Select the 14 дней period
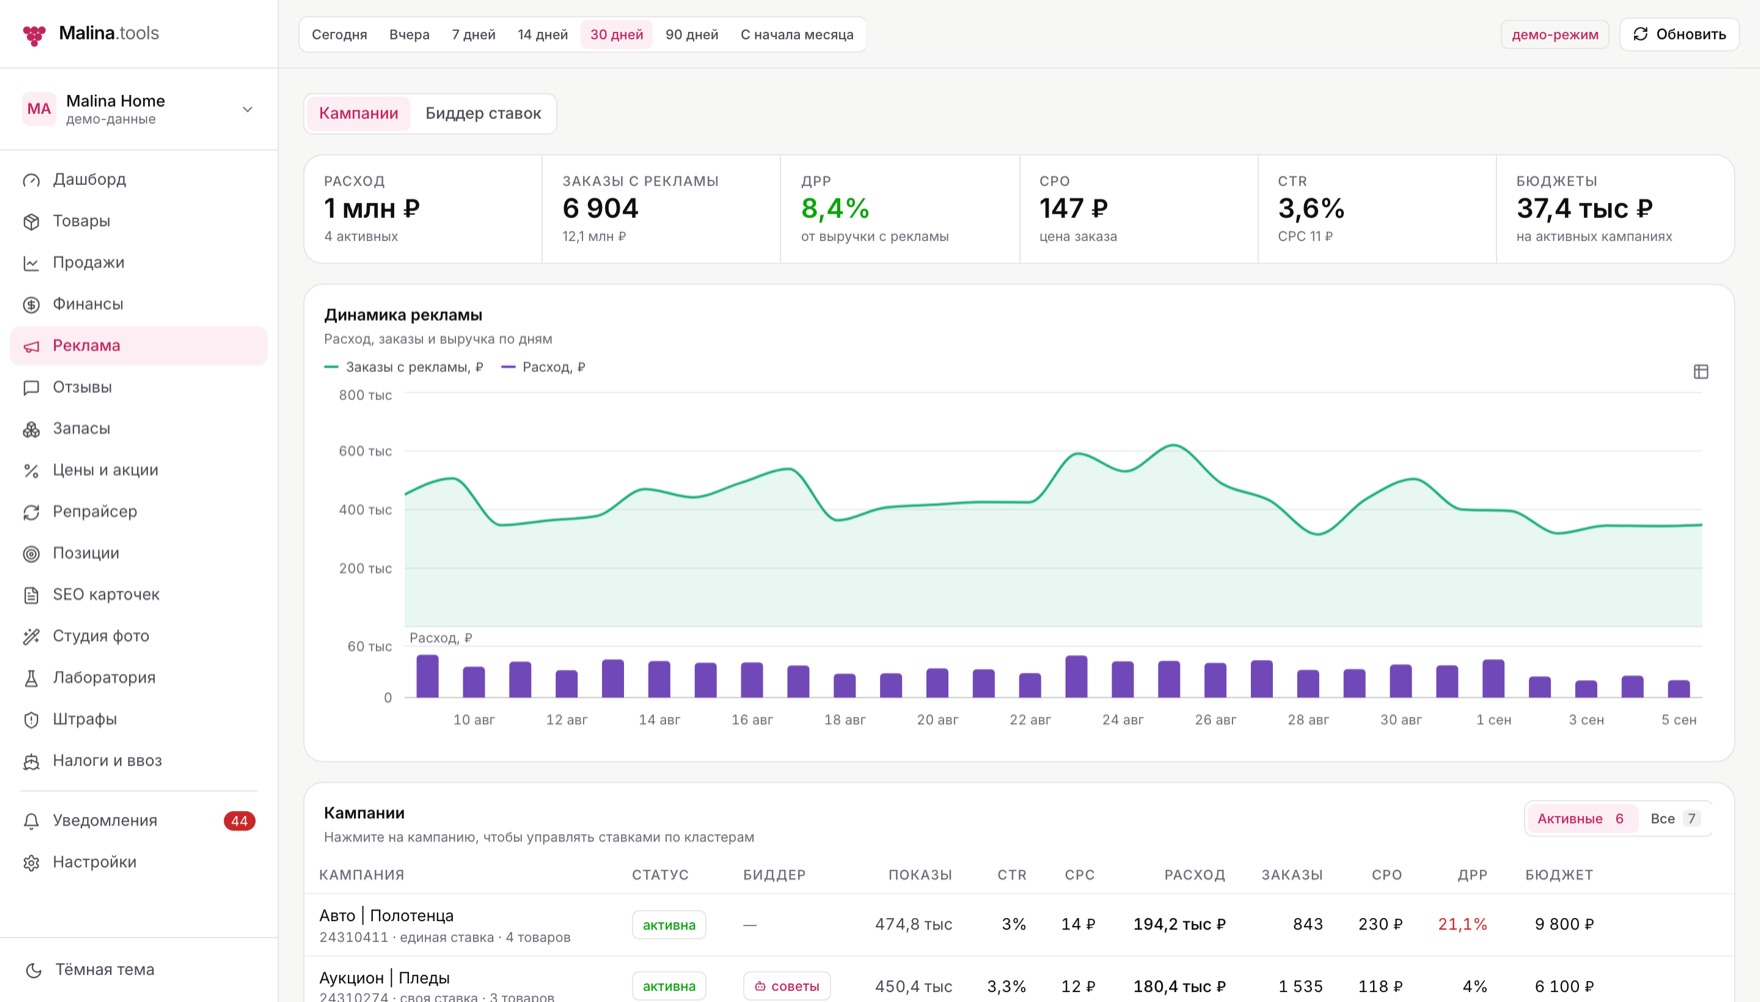 point(543,34)
